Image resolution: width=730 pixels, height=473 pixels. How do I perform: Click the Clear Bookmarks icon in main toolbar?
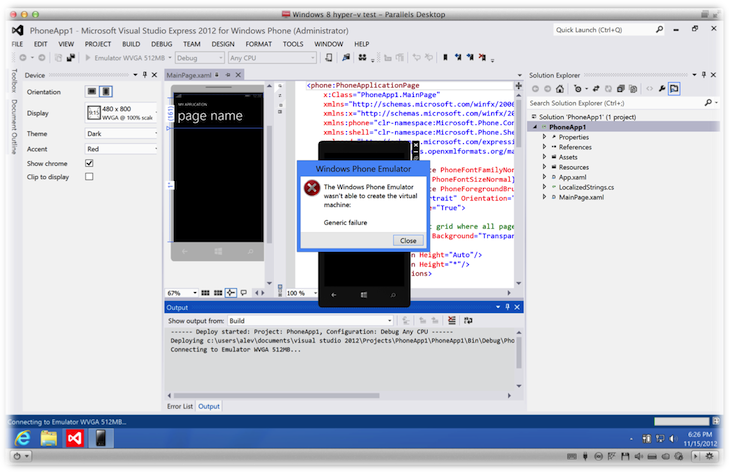tap(482, 58)
